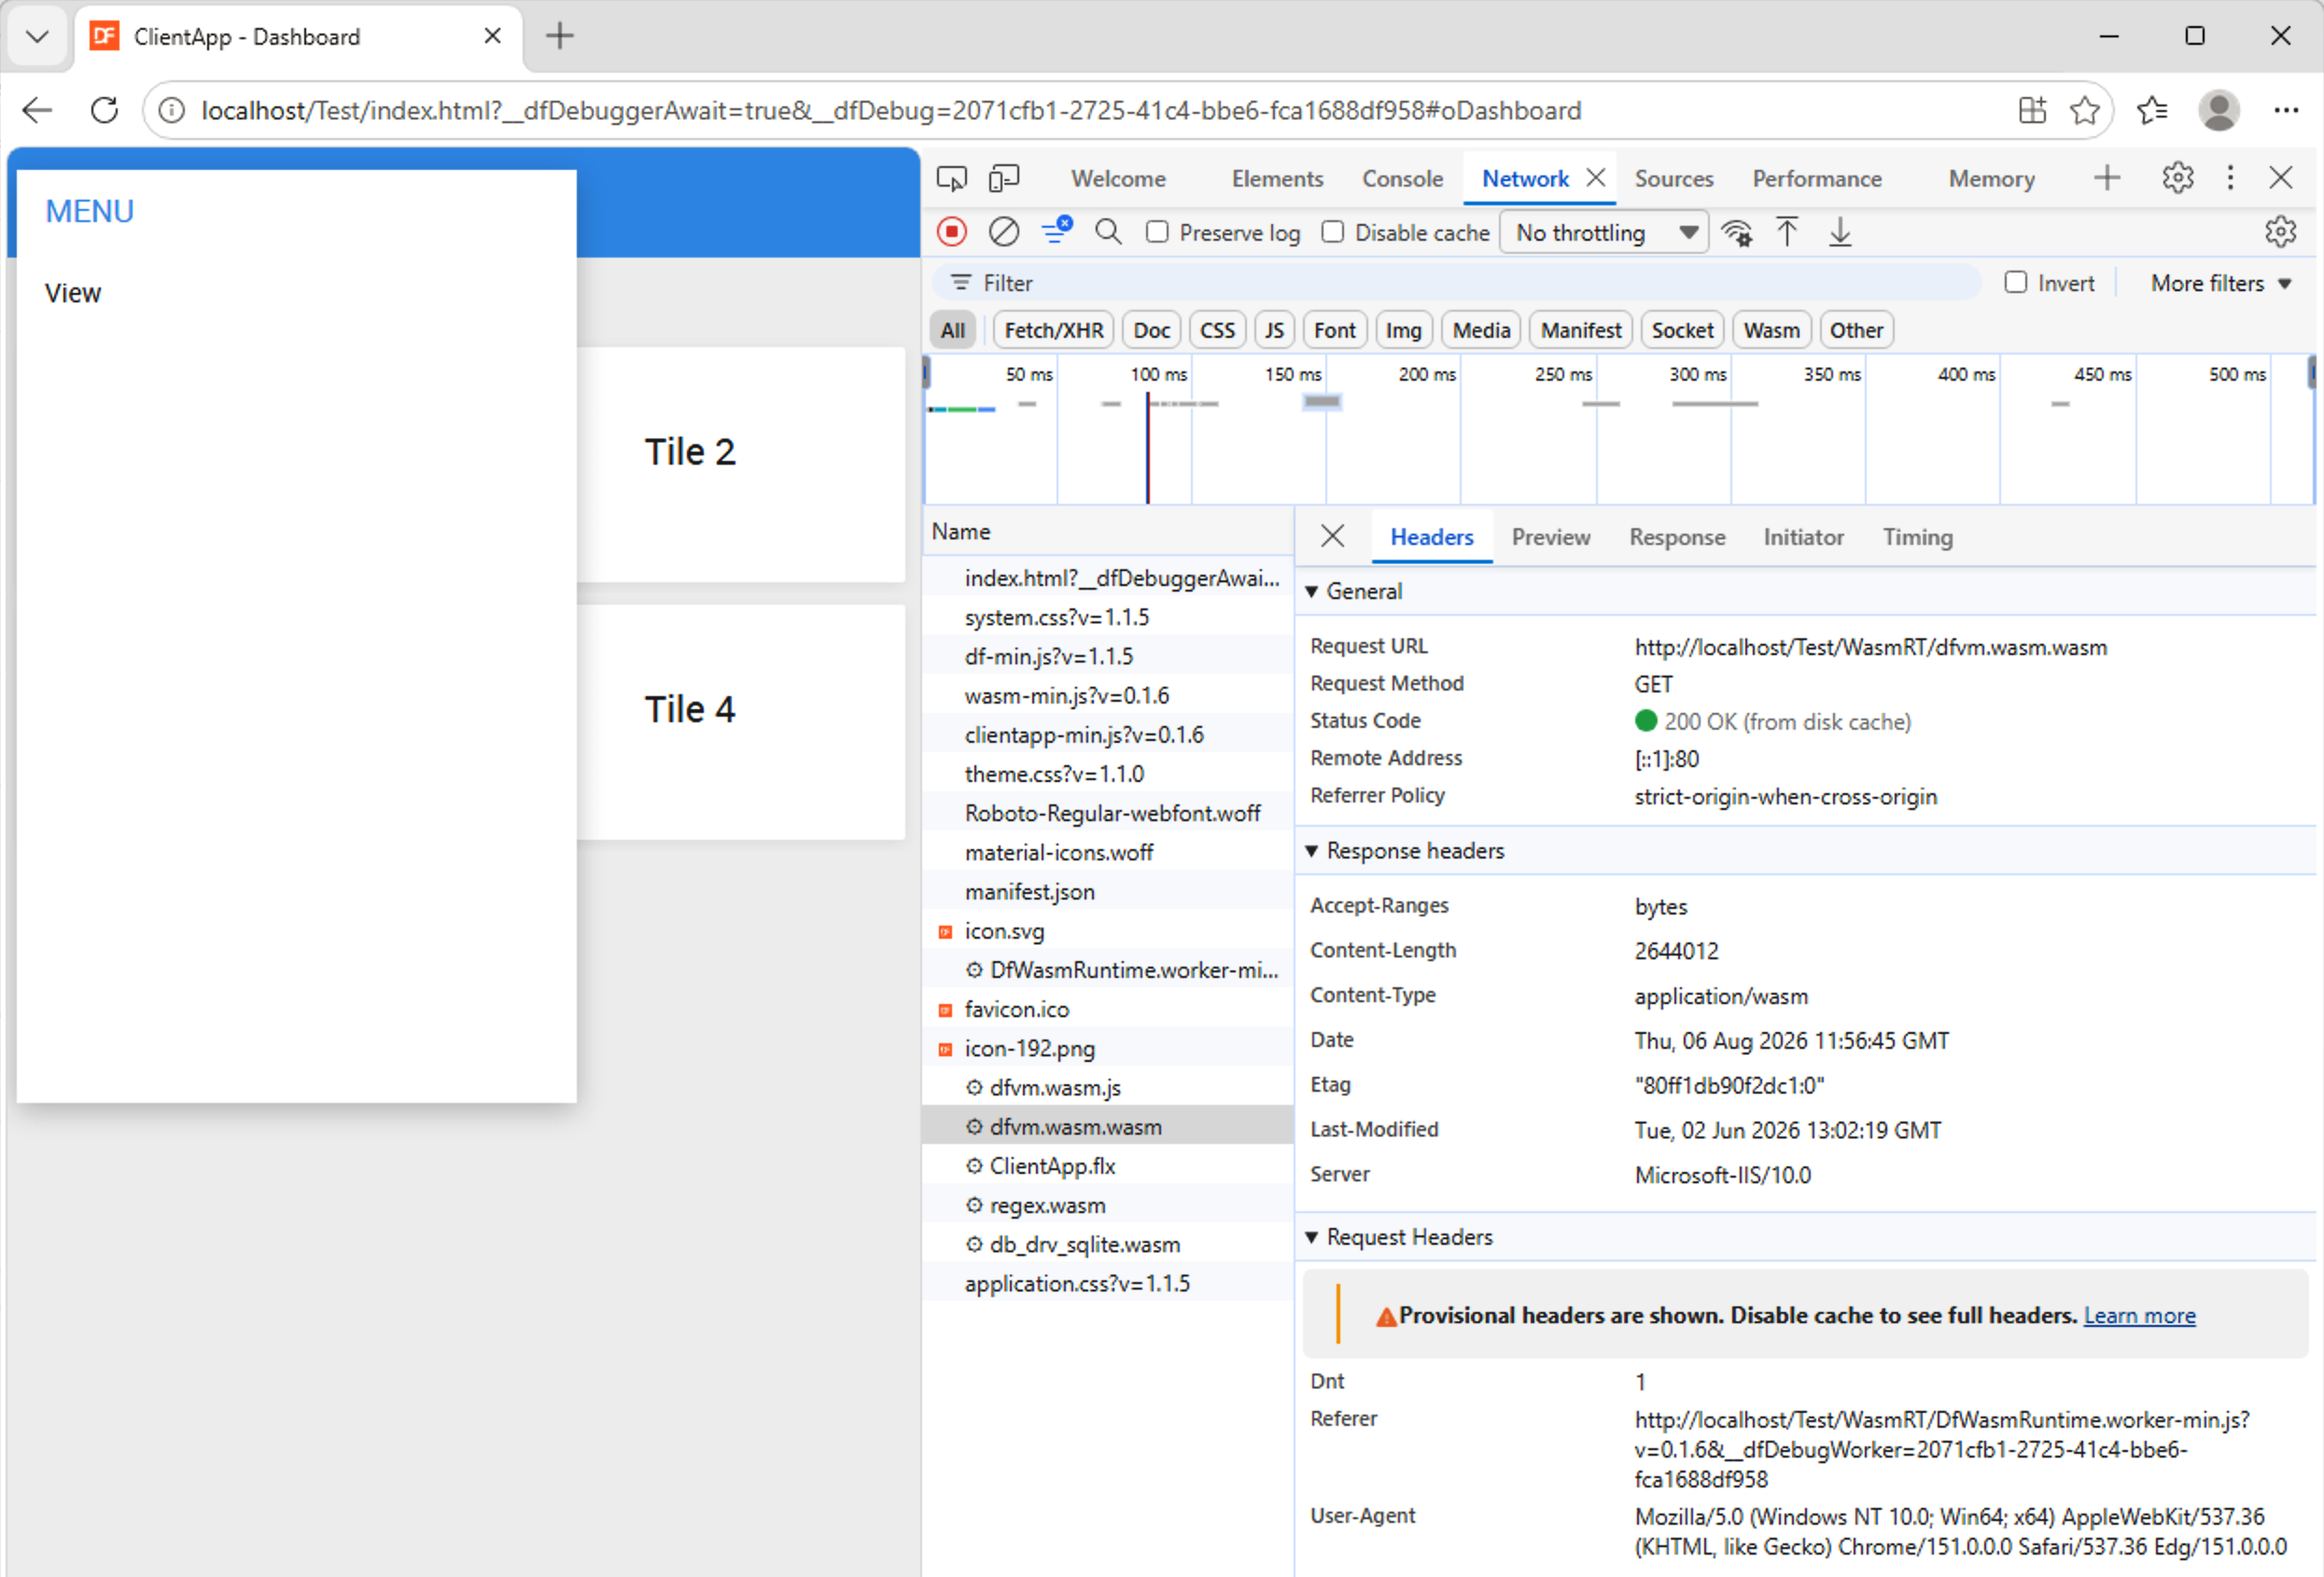The width and height of the screenshot is (2324, 1577).
Task: Filter requests by JS type
Action: pos(1274,330)
